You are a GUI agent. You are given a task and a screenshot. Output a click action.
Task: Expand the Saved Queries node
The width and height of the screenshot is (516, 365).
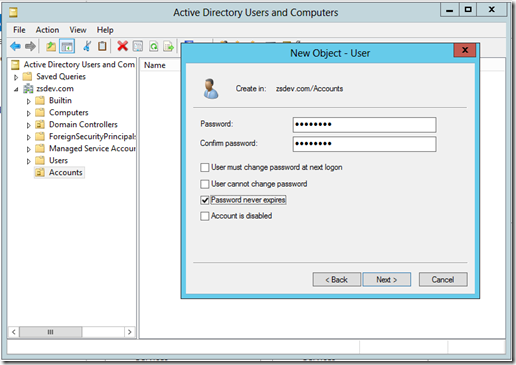click(x=16, y=77)
